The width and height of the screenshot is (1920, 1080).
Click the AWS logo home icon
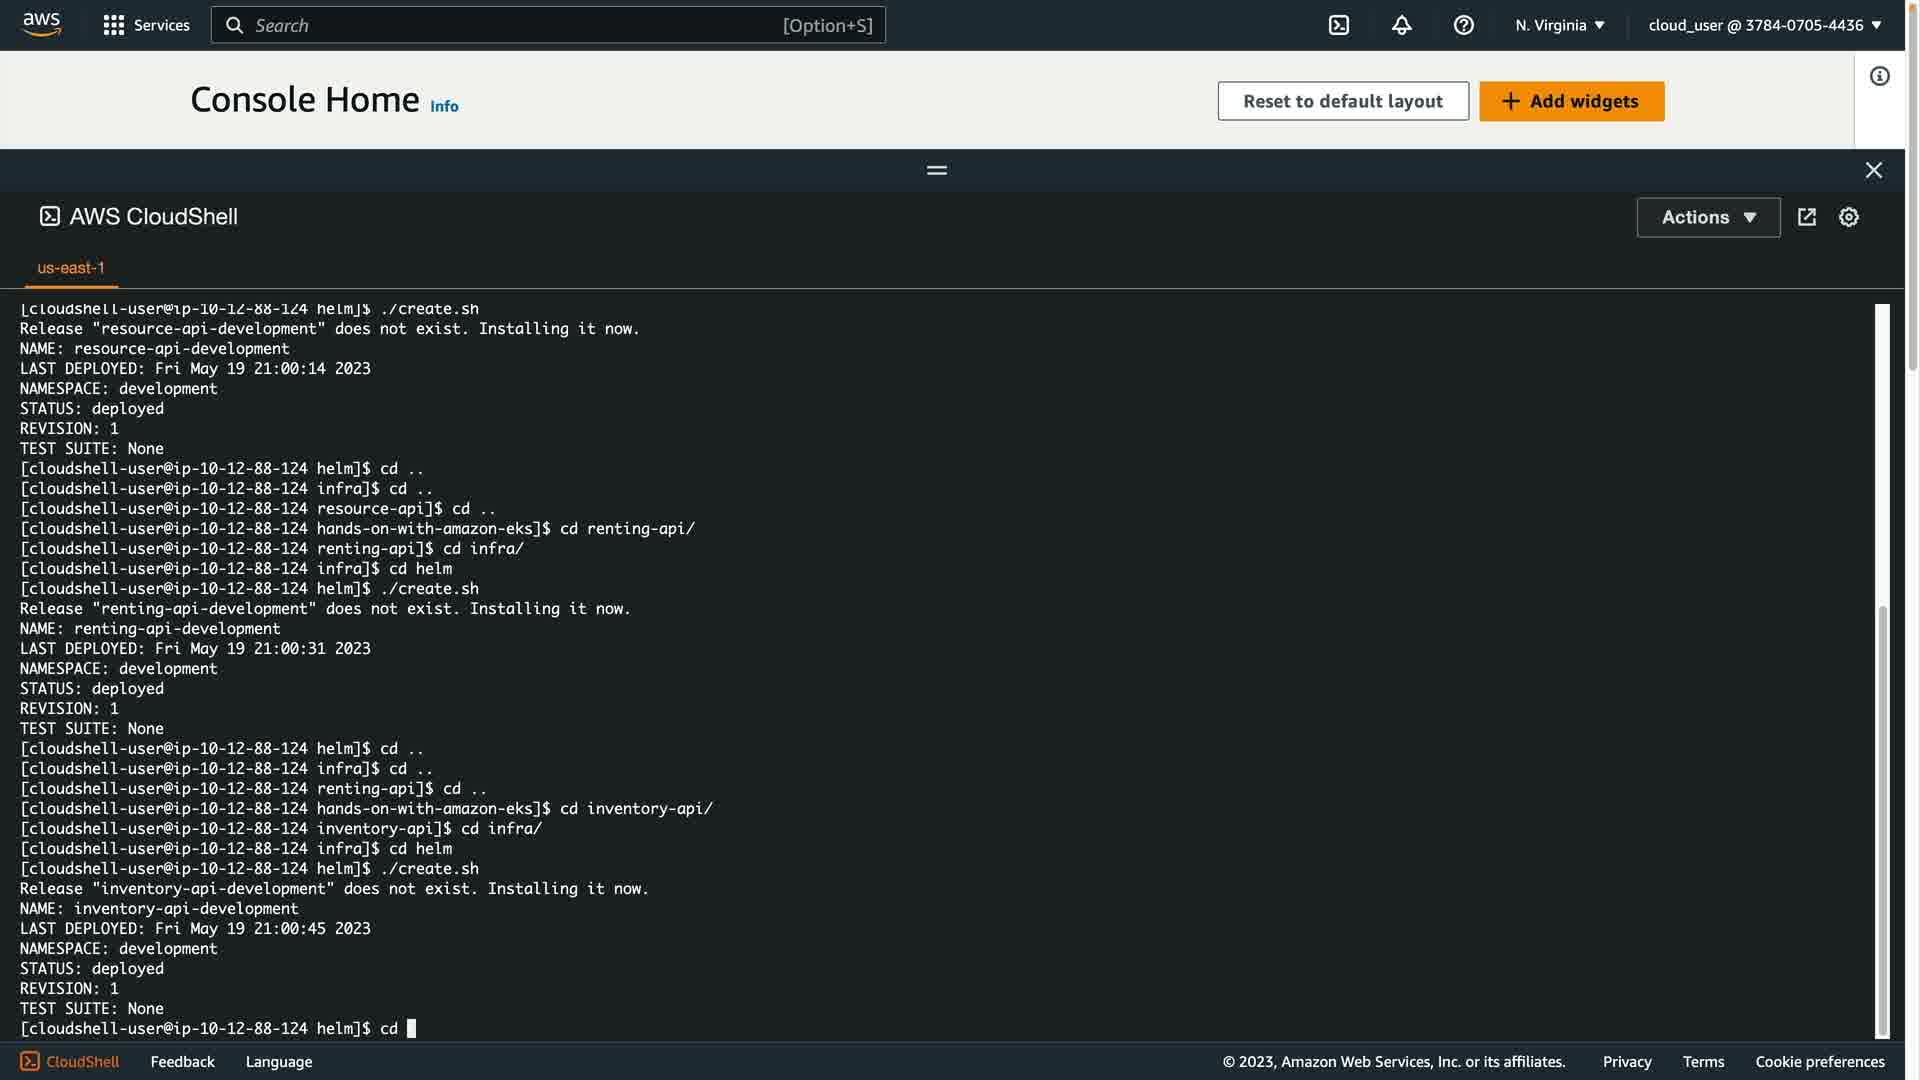click(x=41, y=24)
